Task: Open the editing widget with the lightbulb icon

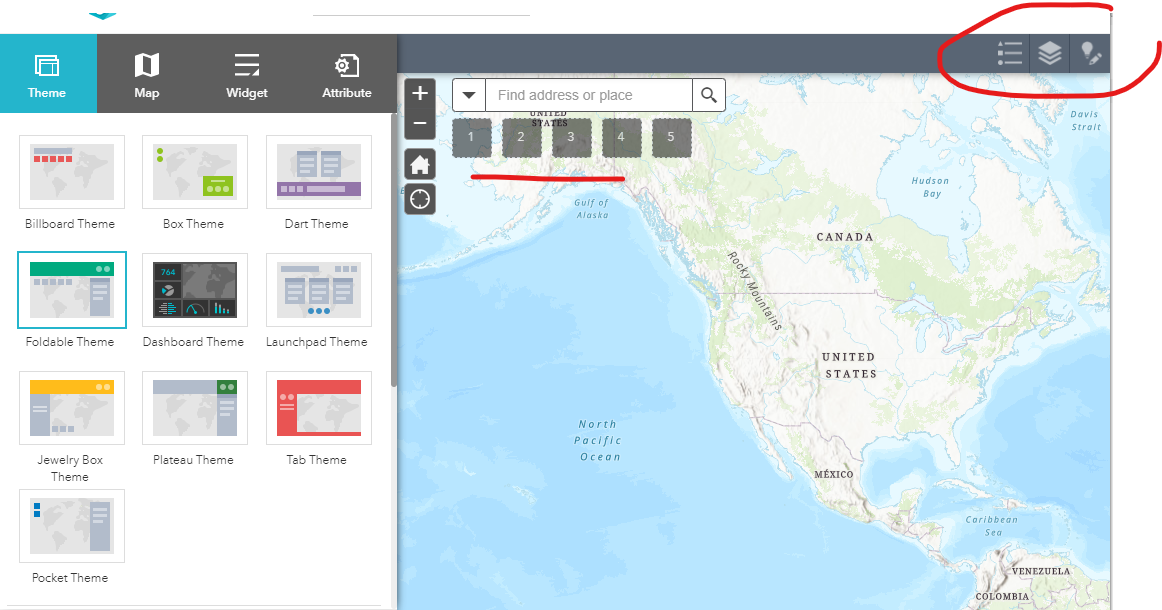Action: pos(1090,54)
